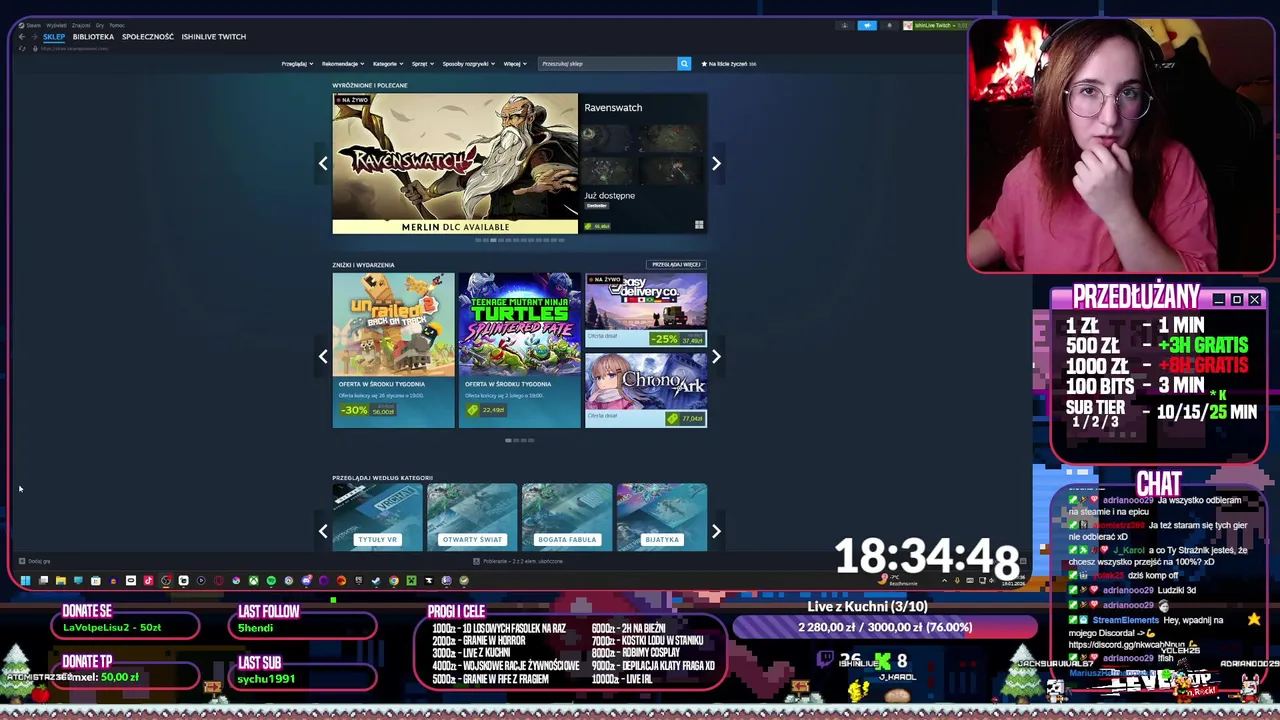Image resolution: width=1280 pixels, height=720 pixels.
Task: Switch to the BIBLIOTEKA tab
Action: [x=93, y=37]
